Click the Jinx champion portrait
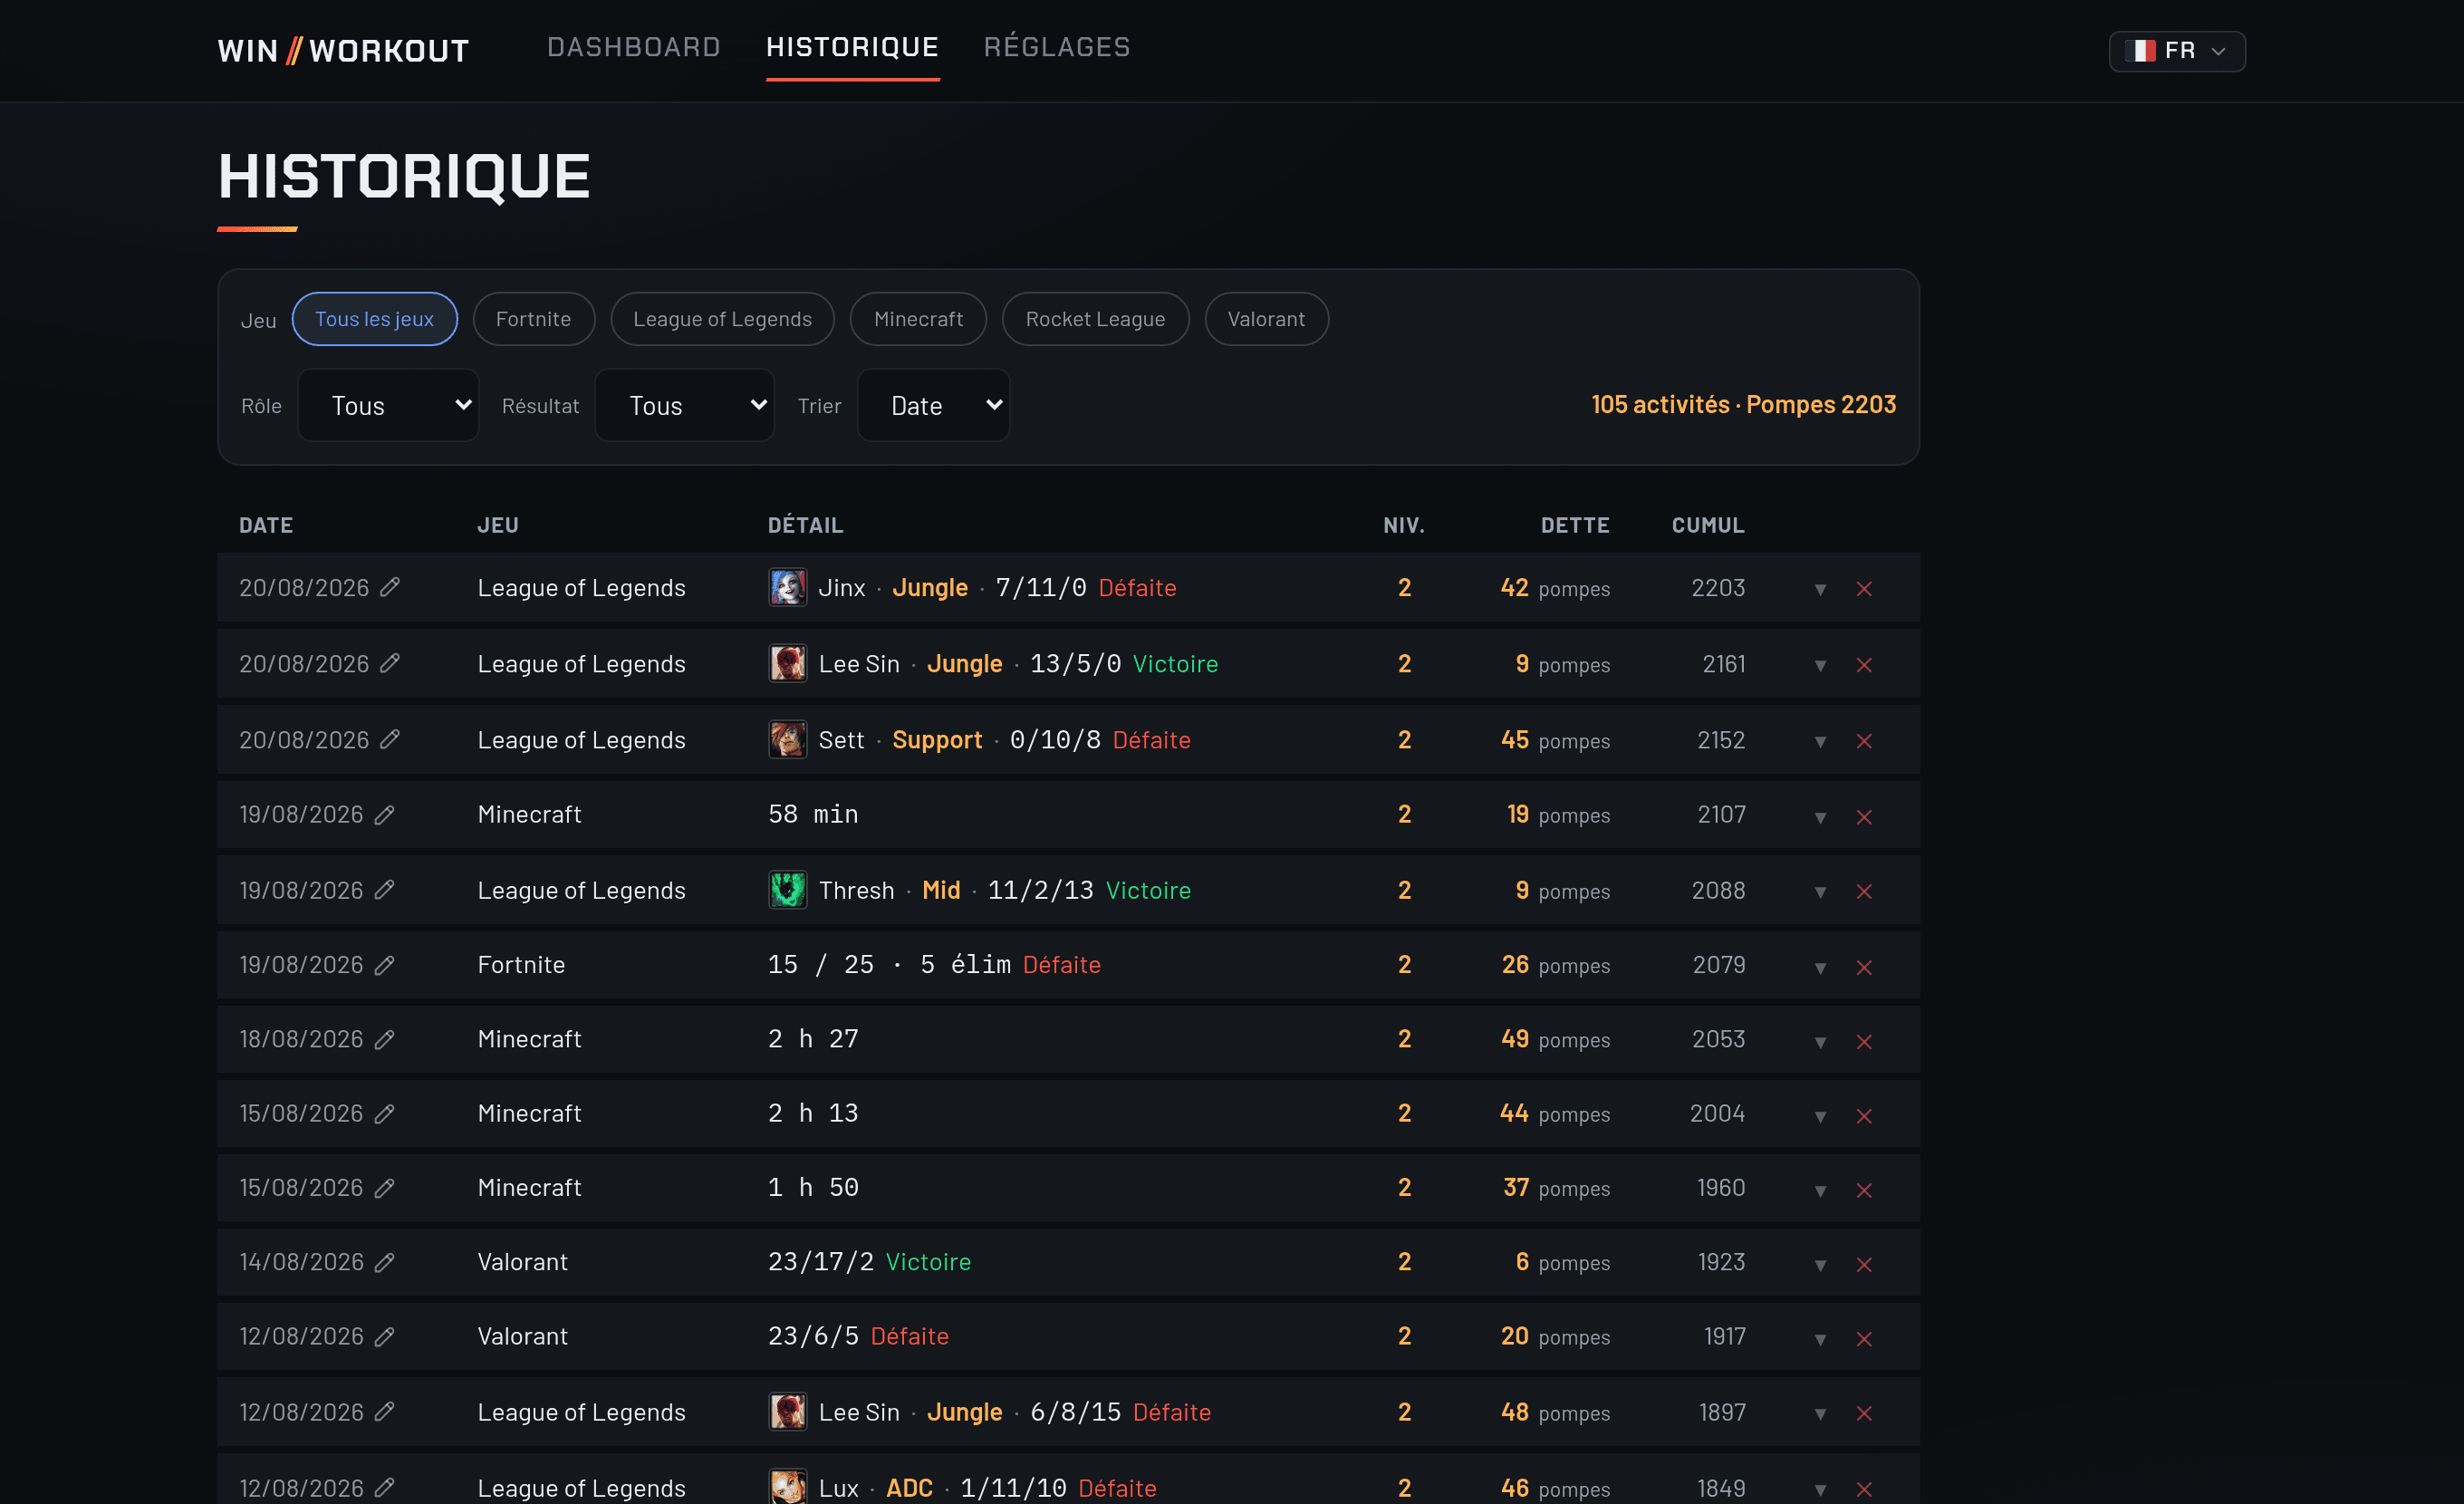This screenshot has width=2464, height=1504. tap(787, 587)
